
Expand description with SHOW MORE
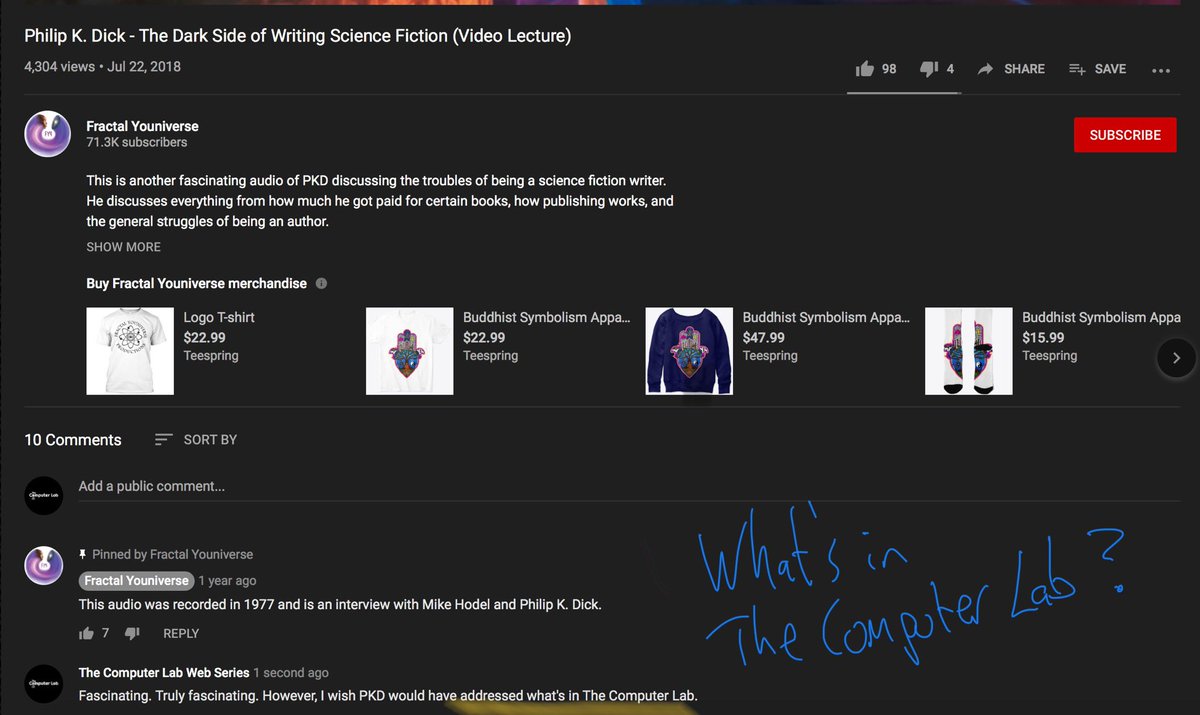click(x=123, y=247)
